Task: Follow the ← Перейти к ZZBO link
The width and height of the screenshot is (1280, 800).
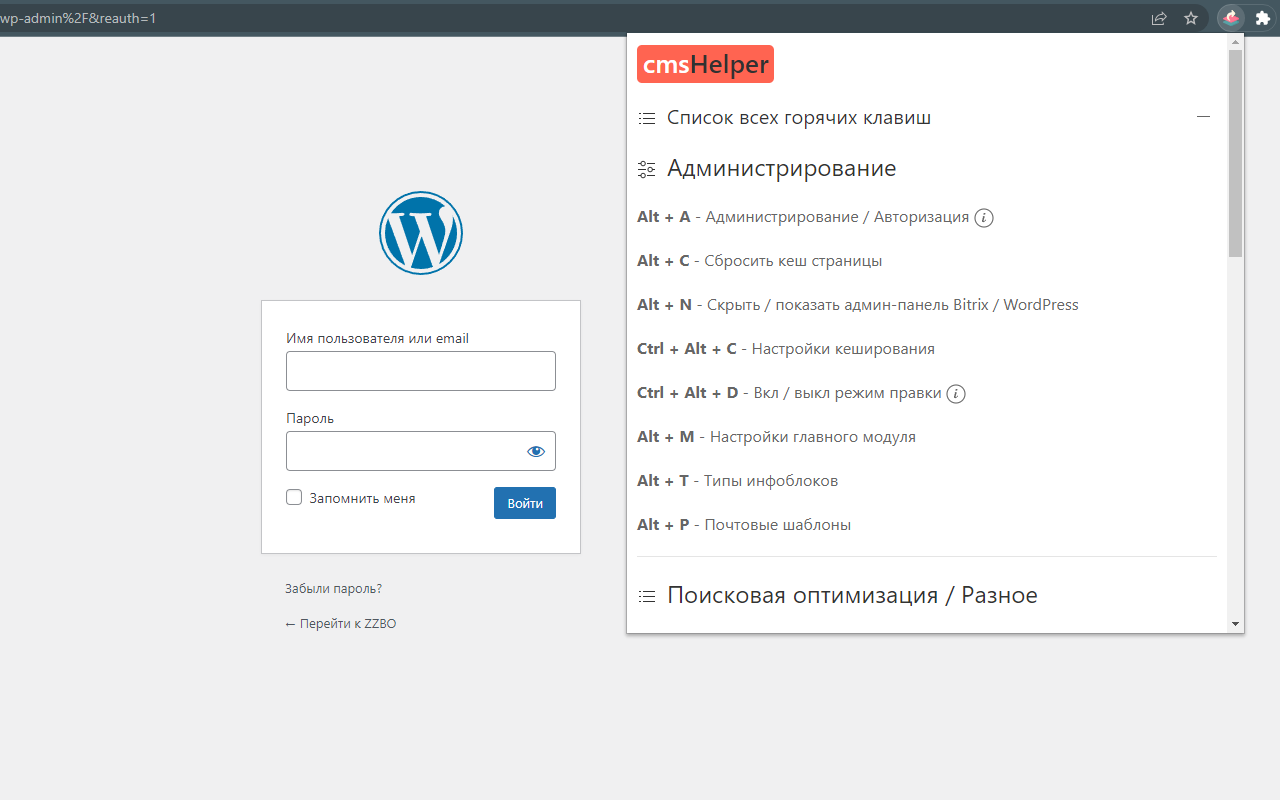Action: (341, 624)
